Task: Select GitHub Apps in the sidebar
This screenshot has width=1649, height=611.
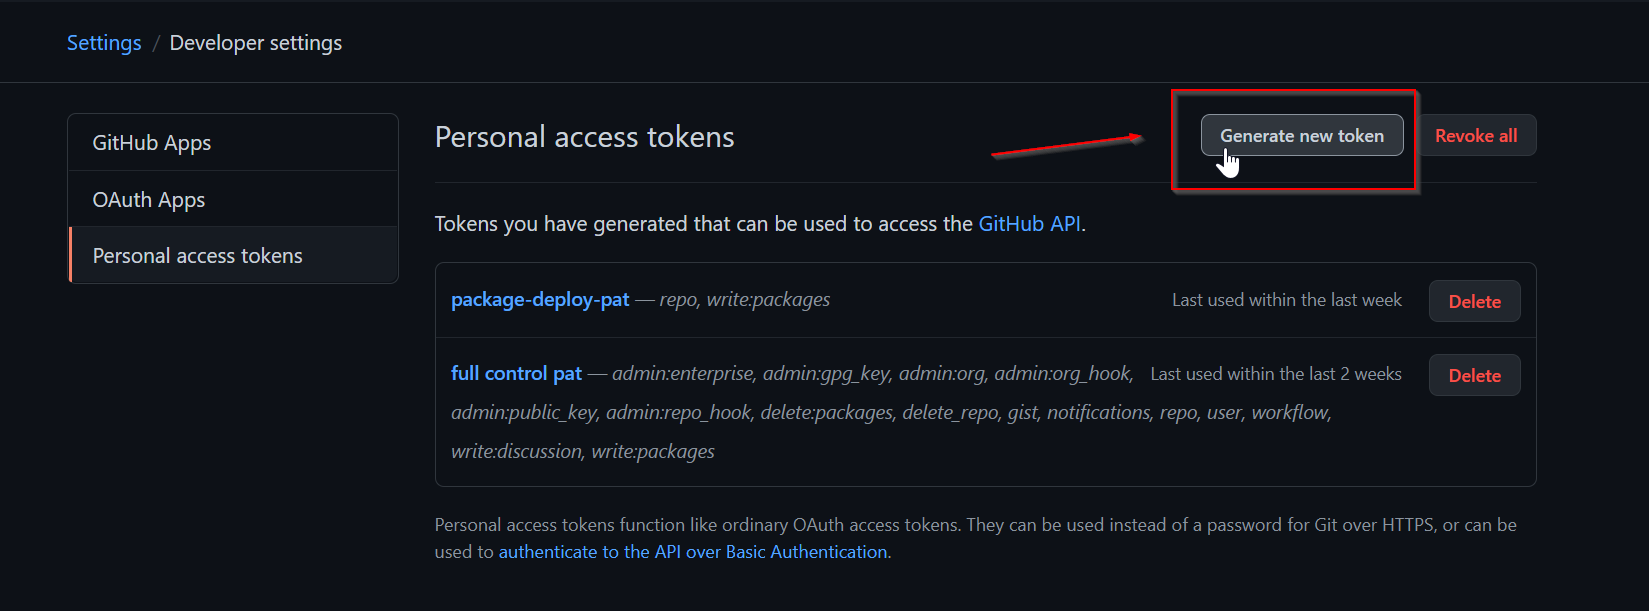Action: pos(233,142)
